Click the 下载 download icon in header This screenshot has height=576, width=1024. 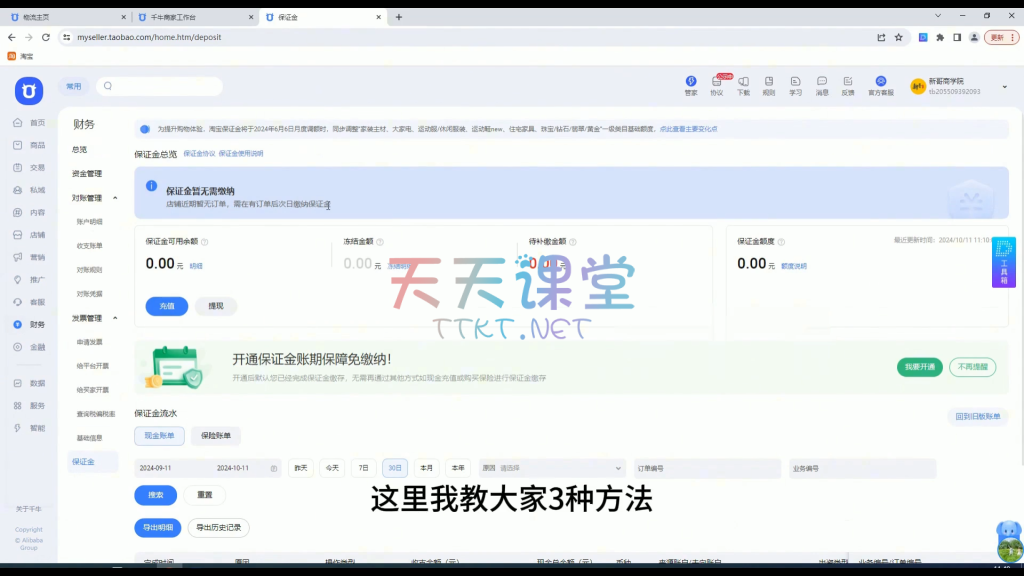pyautogui.click(x=743, y=85)
